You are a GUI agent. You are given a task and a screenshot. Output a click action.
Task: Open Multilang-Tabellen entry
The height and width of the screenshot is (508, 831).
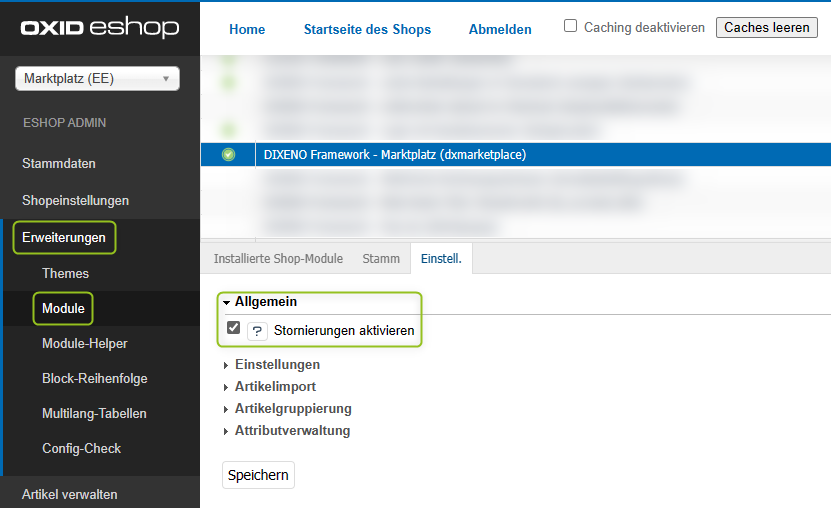tap(94, 413)
